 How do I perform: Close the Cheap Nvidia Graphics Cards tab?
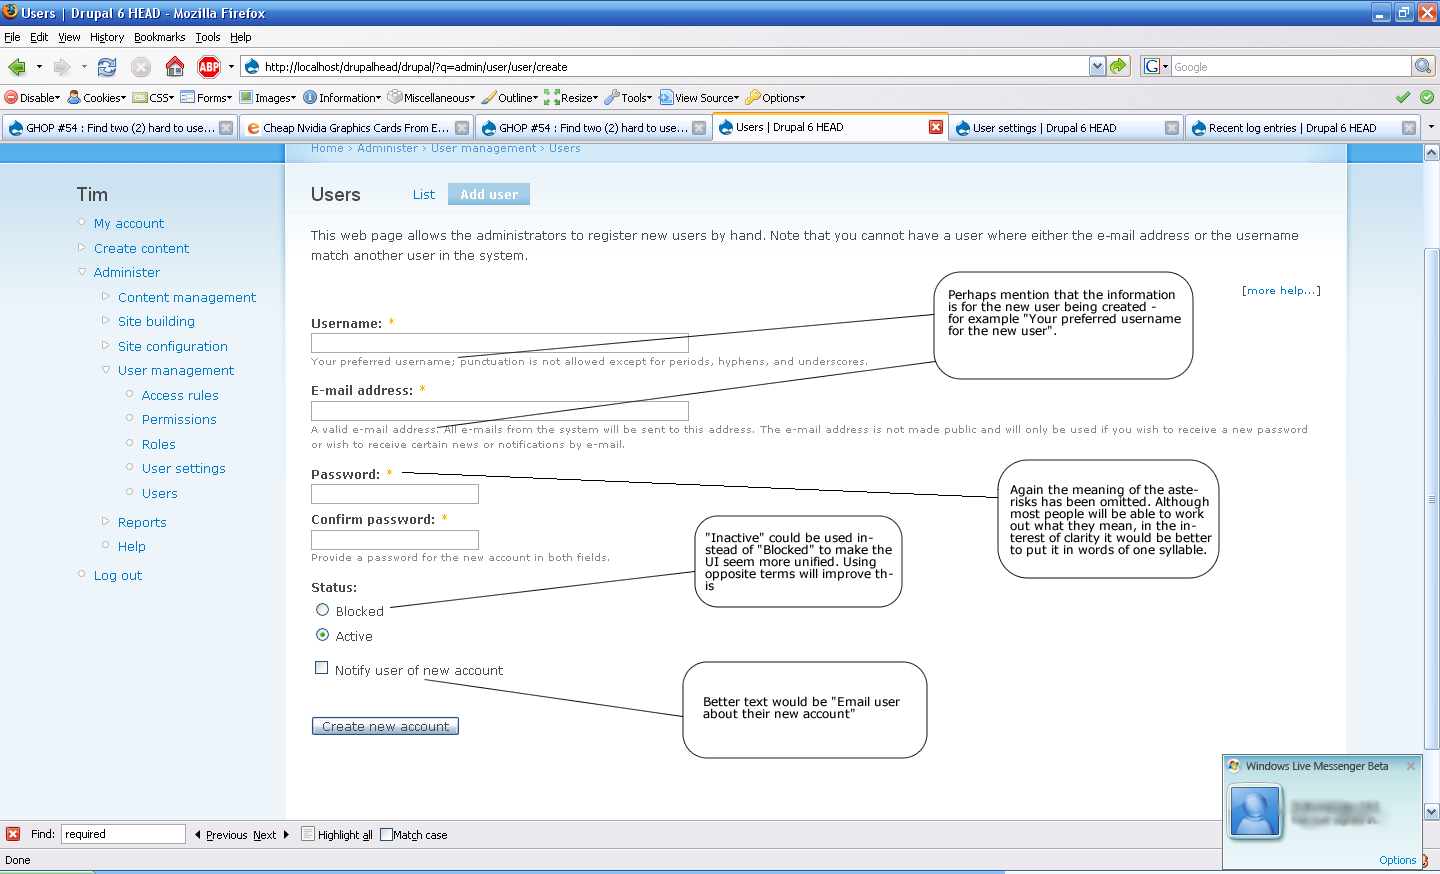click(x=462, y=128)
